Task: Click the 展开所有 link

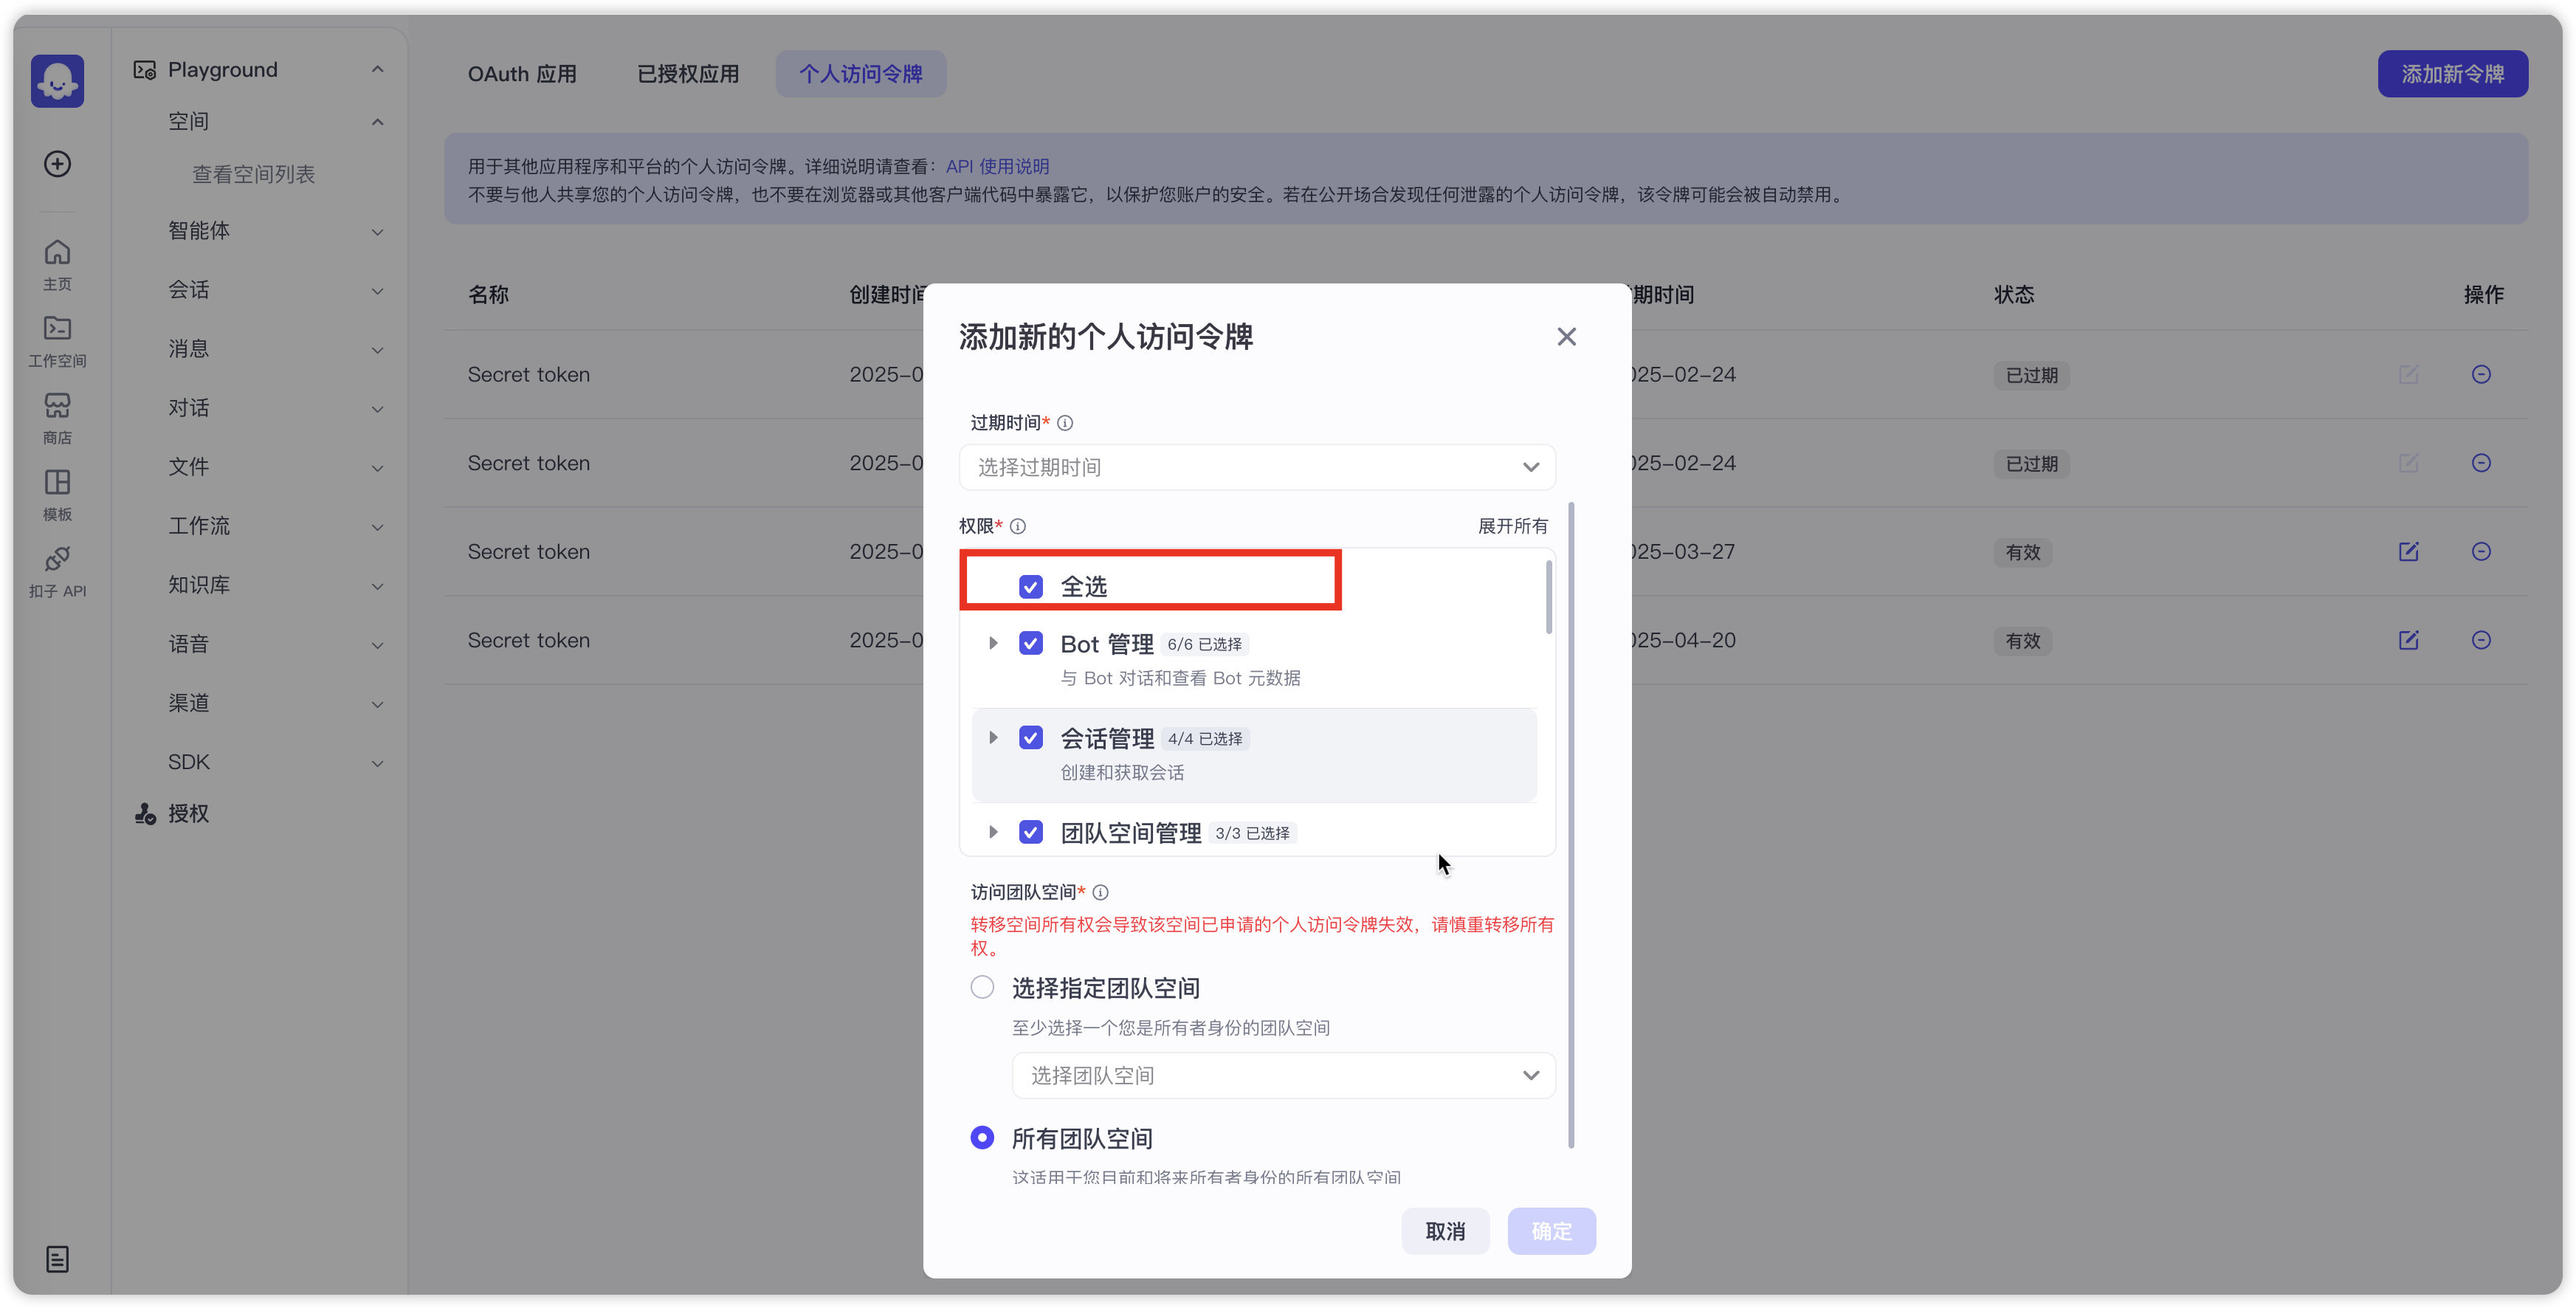Action: click(x=1512, y=526)
